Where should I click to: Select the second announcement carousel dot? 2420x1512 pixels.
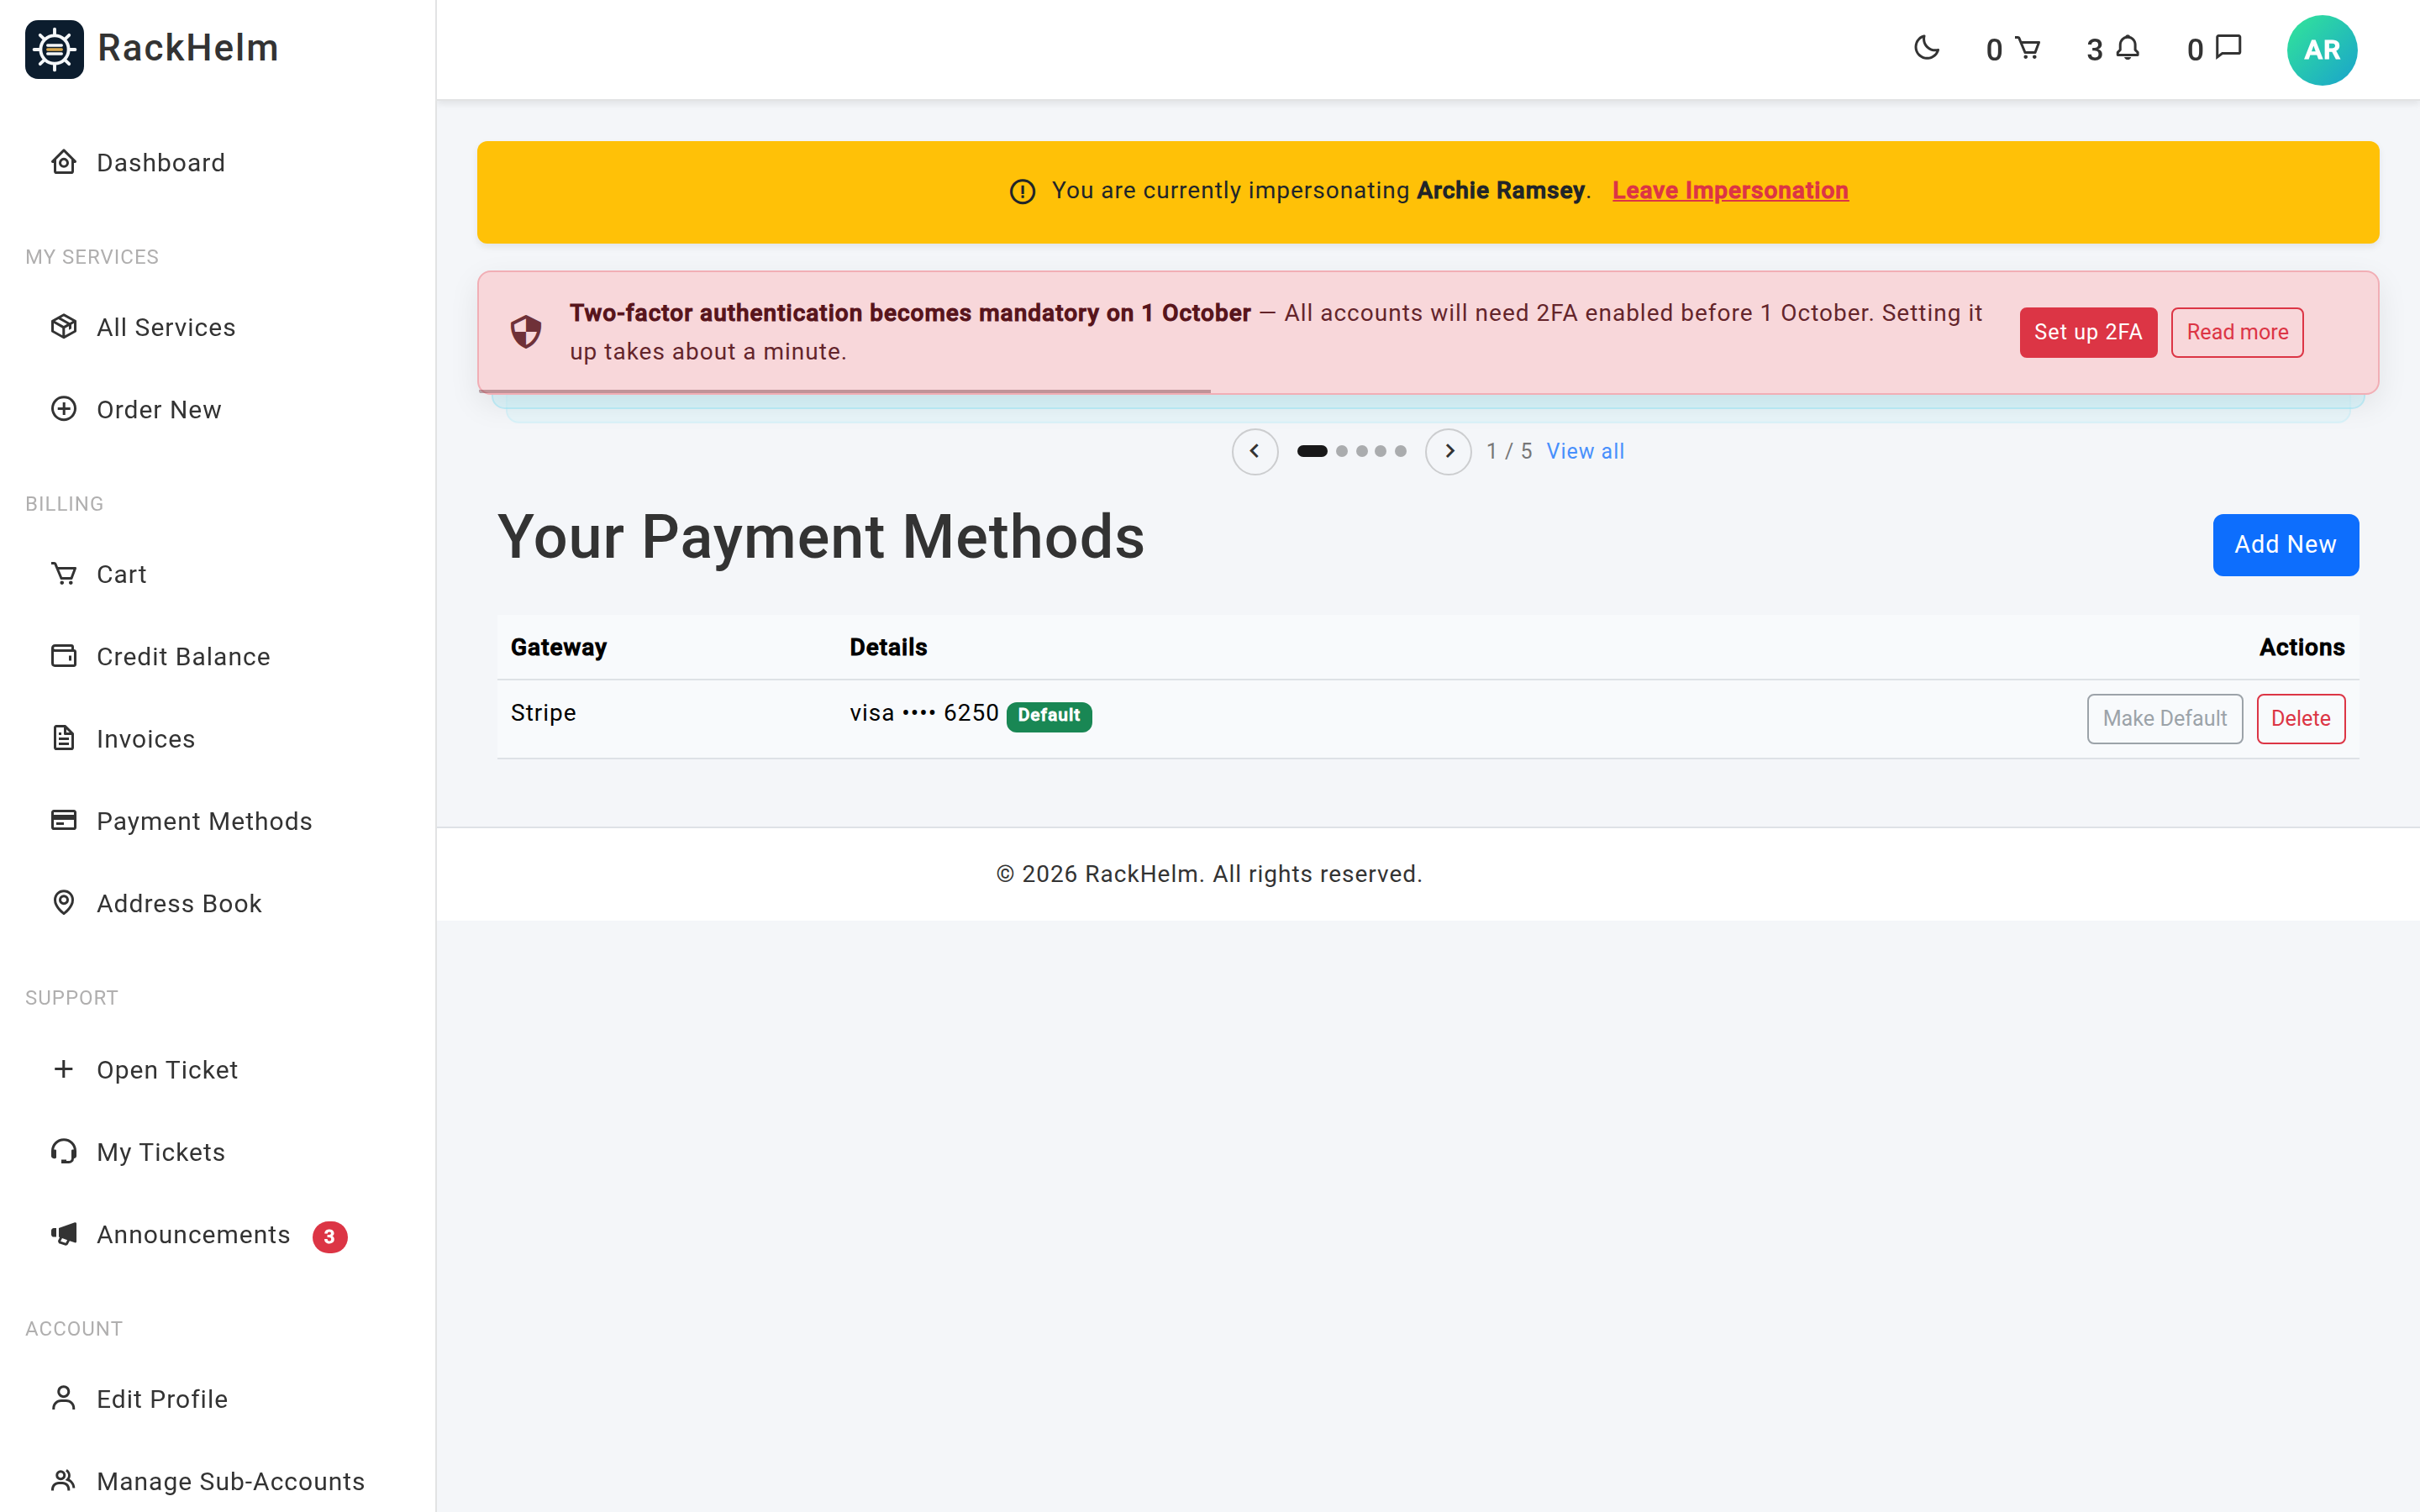pos(1342,451)
